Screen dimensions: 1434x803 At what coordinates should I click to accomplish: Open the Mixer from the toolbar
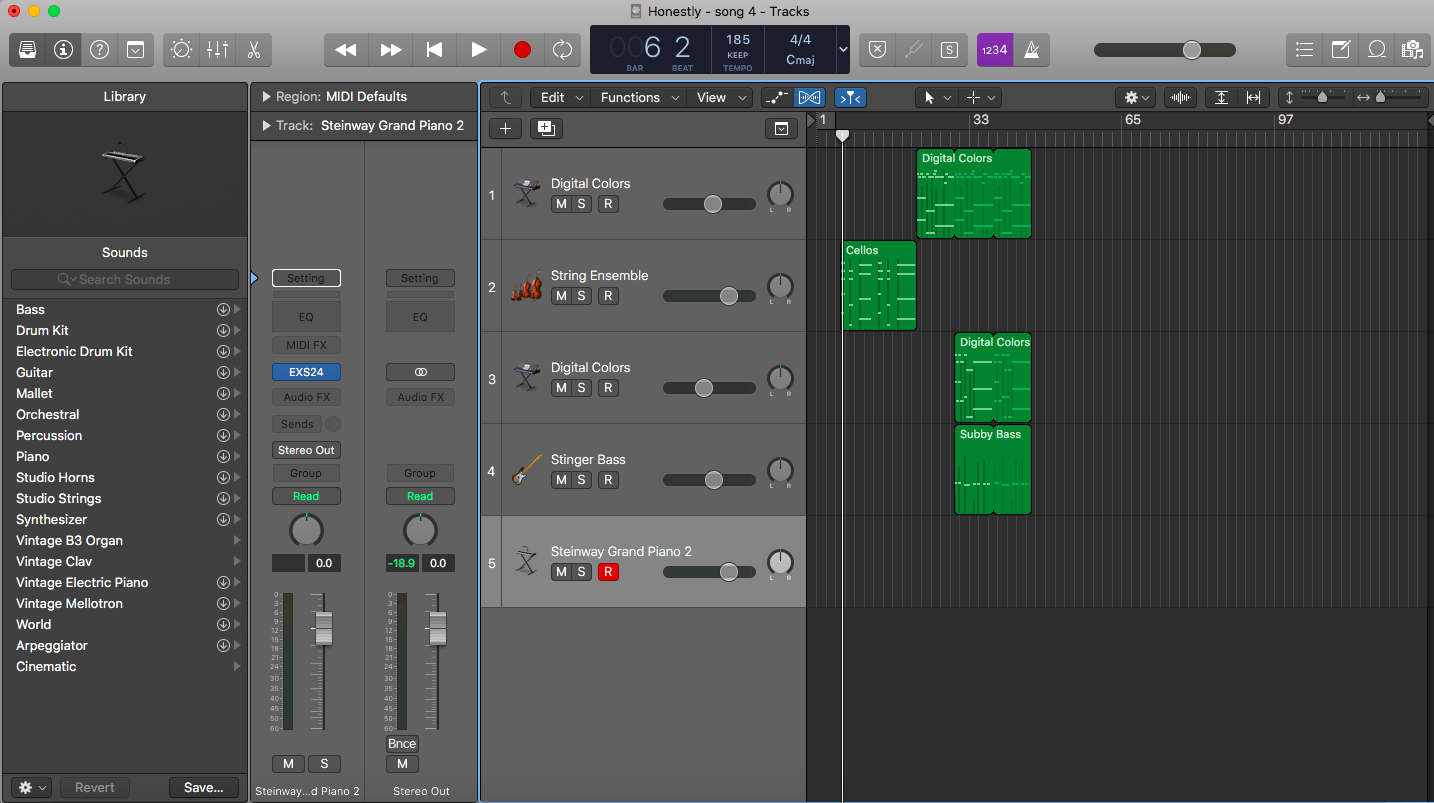point(217,49)
